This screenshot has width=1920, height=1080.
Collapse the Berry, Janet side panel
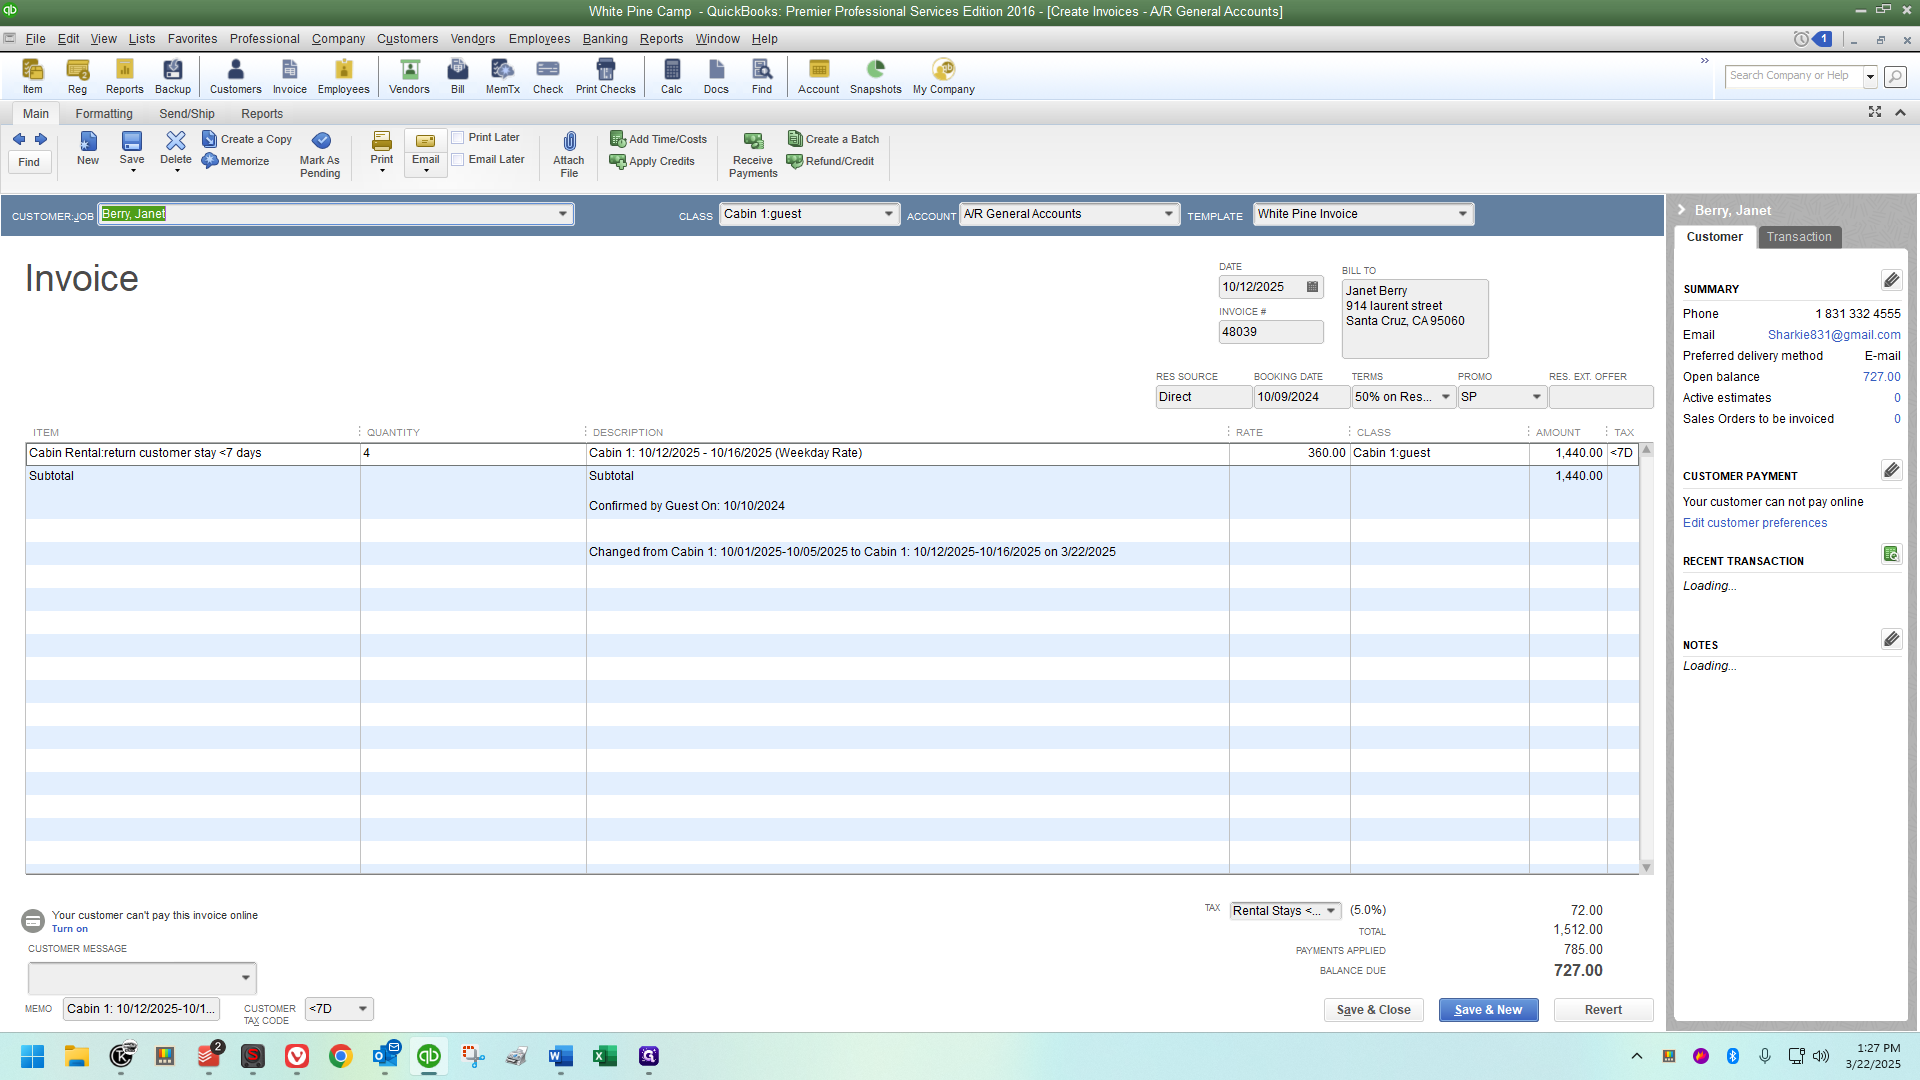click(x=1682, y=210)
